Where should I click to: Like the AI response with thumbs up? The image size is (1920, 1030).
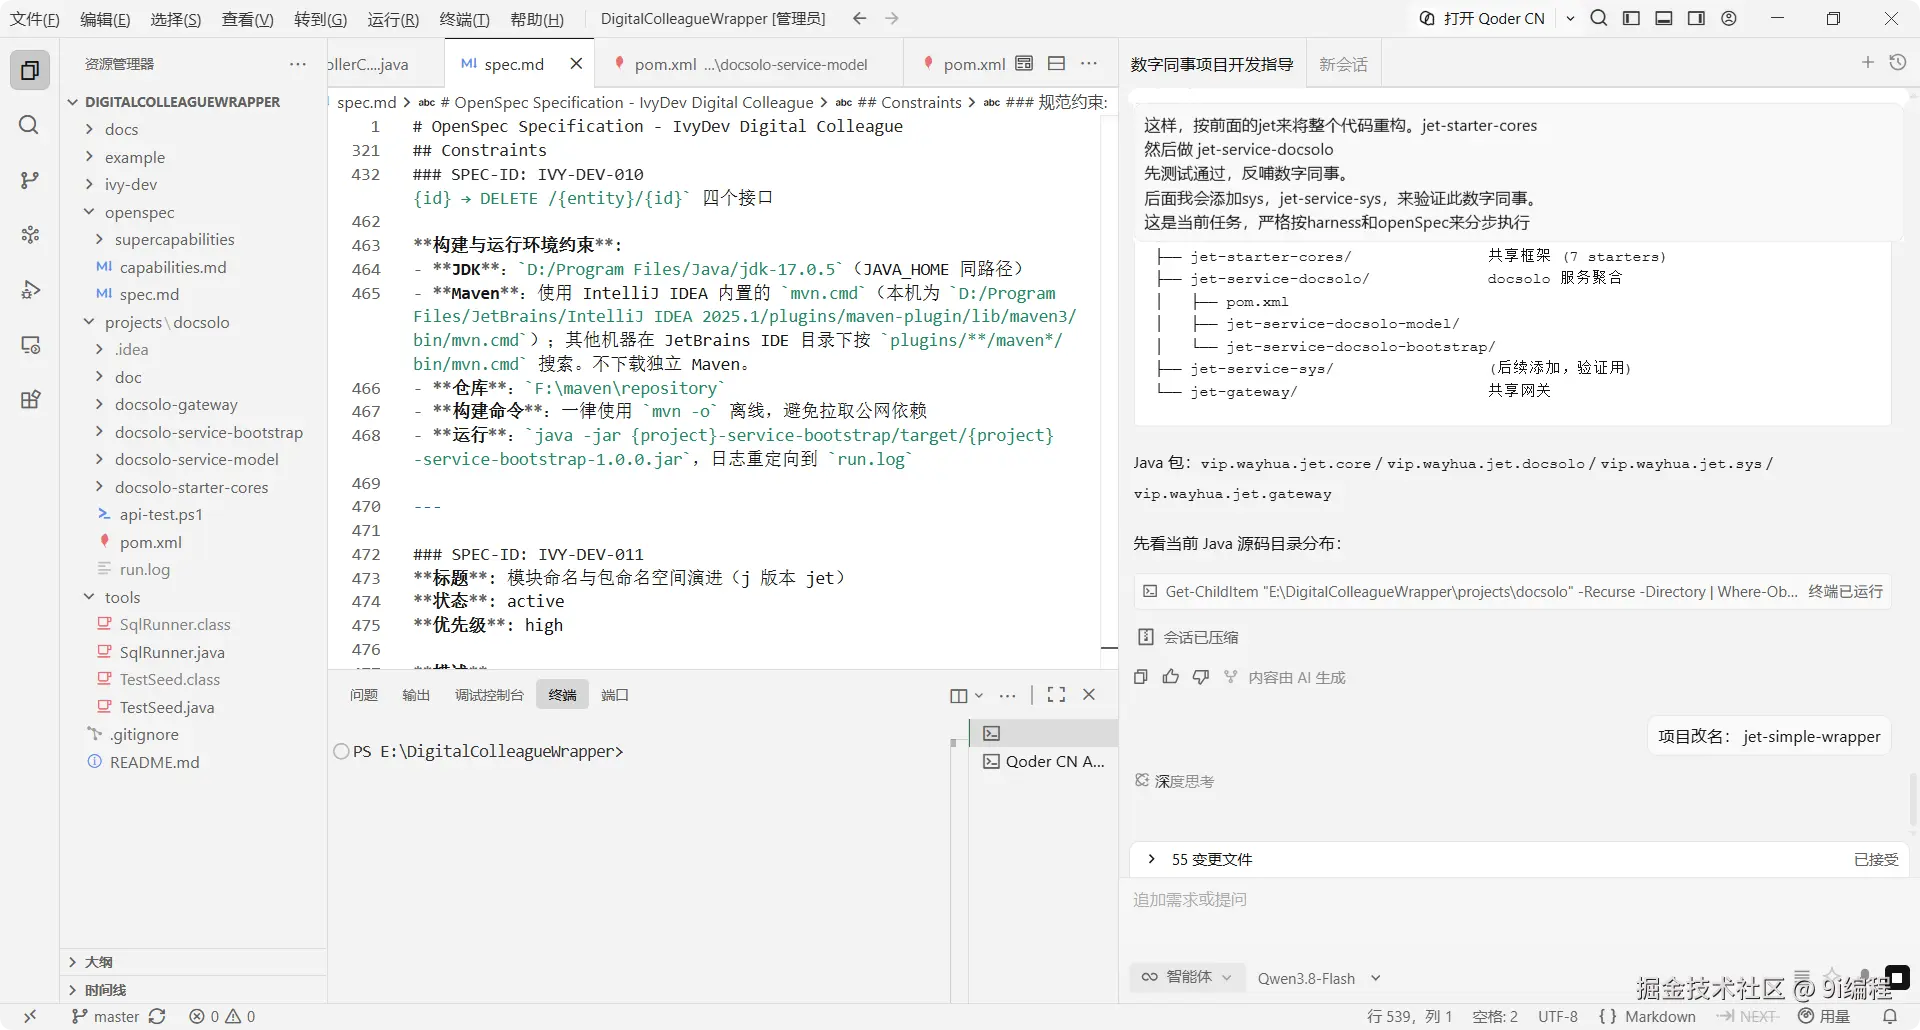pos(1171,677)
